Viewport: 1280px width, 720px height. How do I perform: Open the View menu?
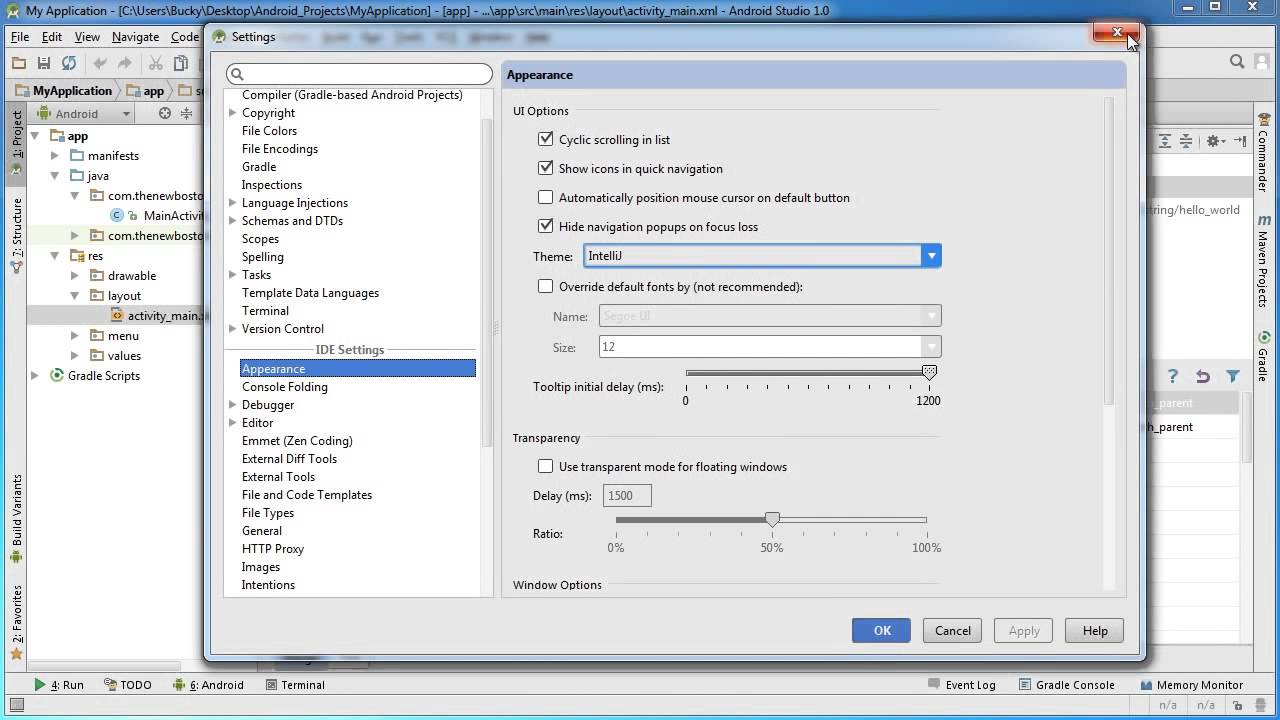click(x=87, y=36)
